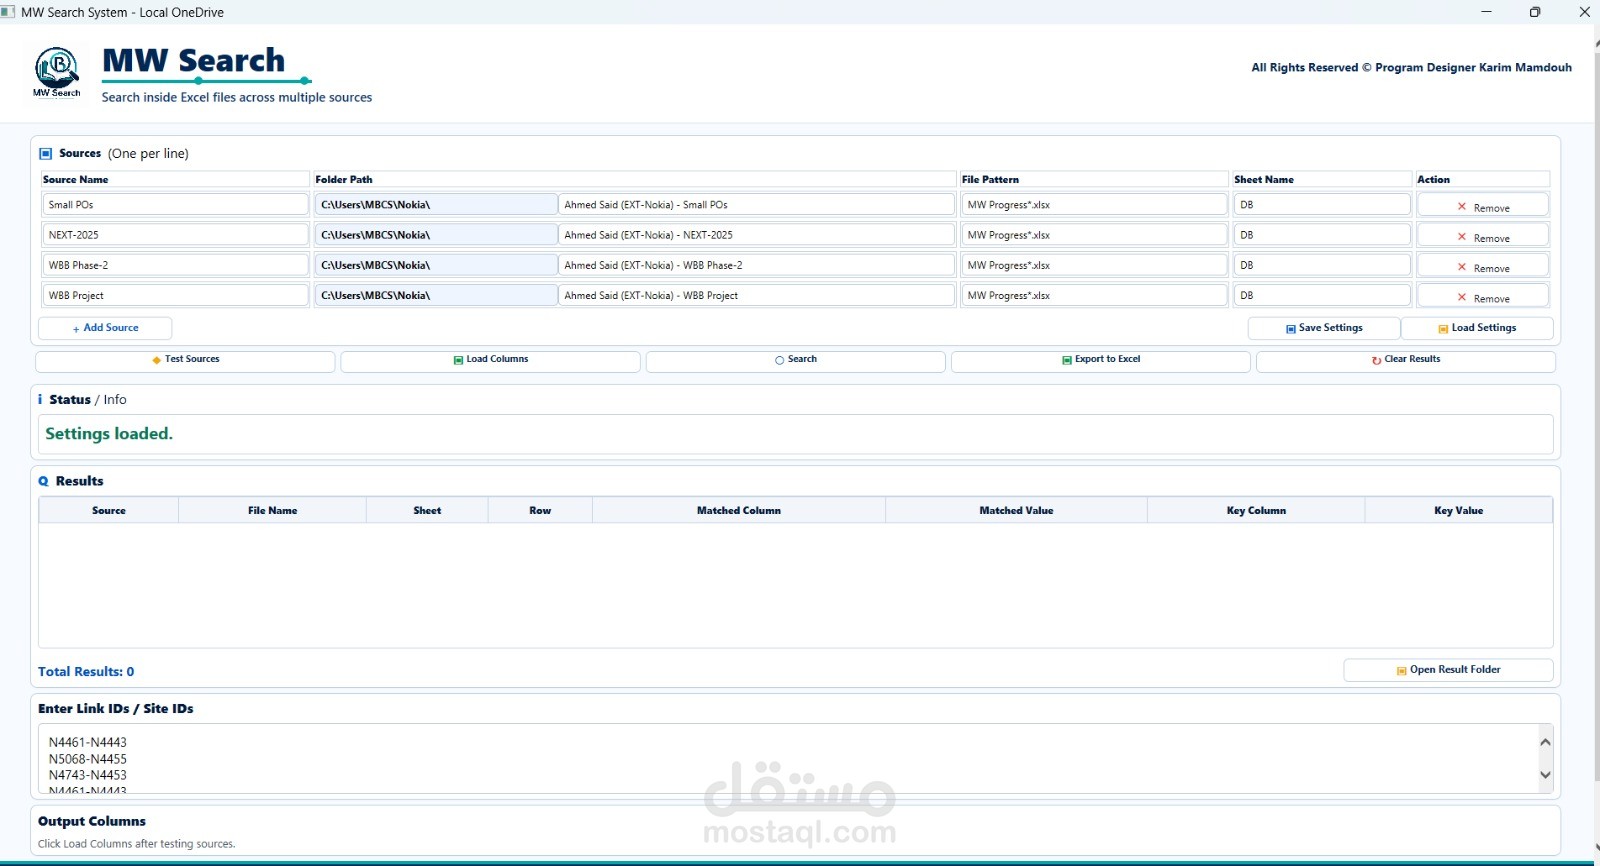Export results to Excel
The height and width of the screenshot is (866, 1600).
click(x=1100, y=360)
